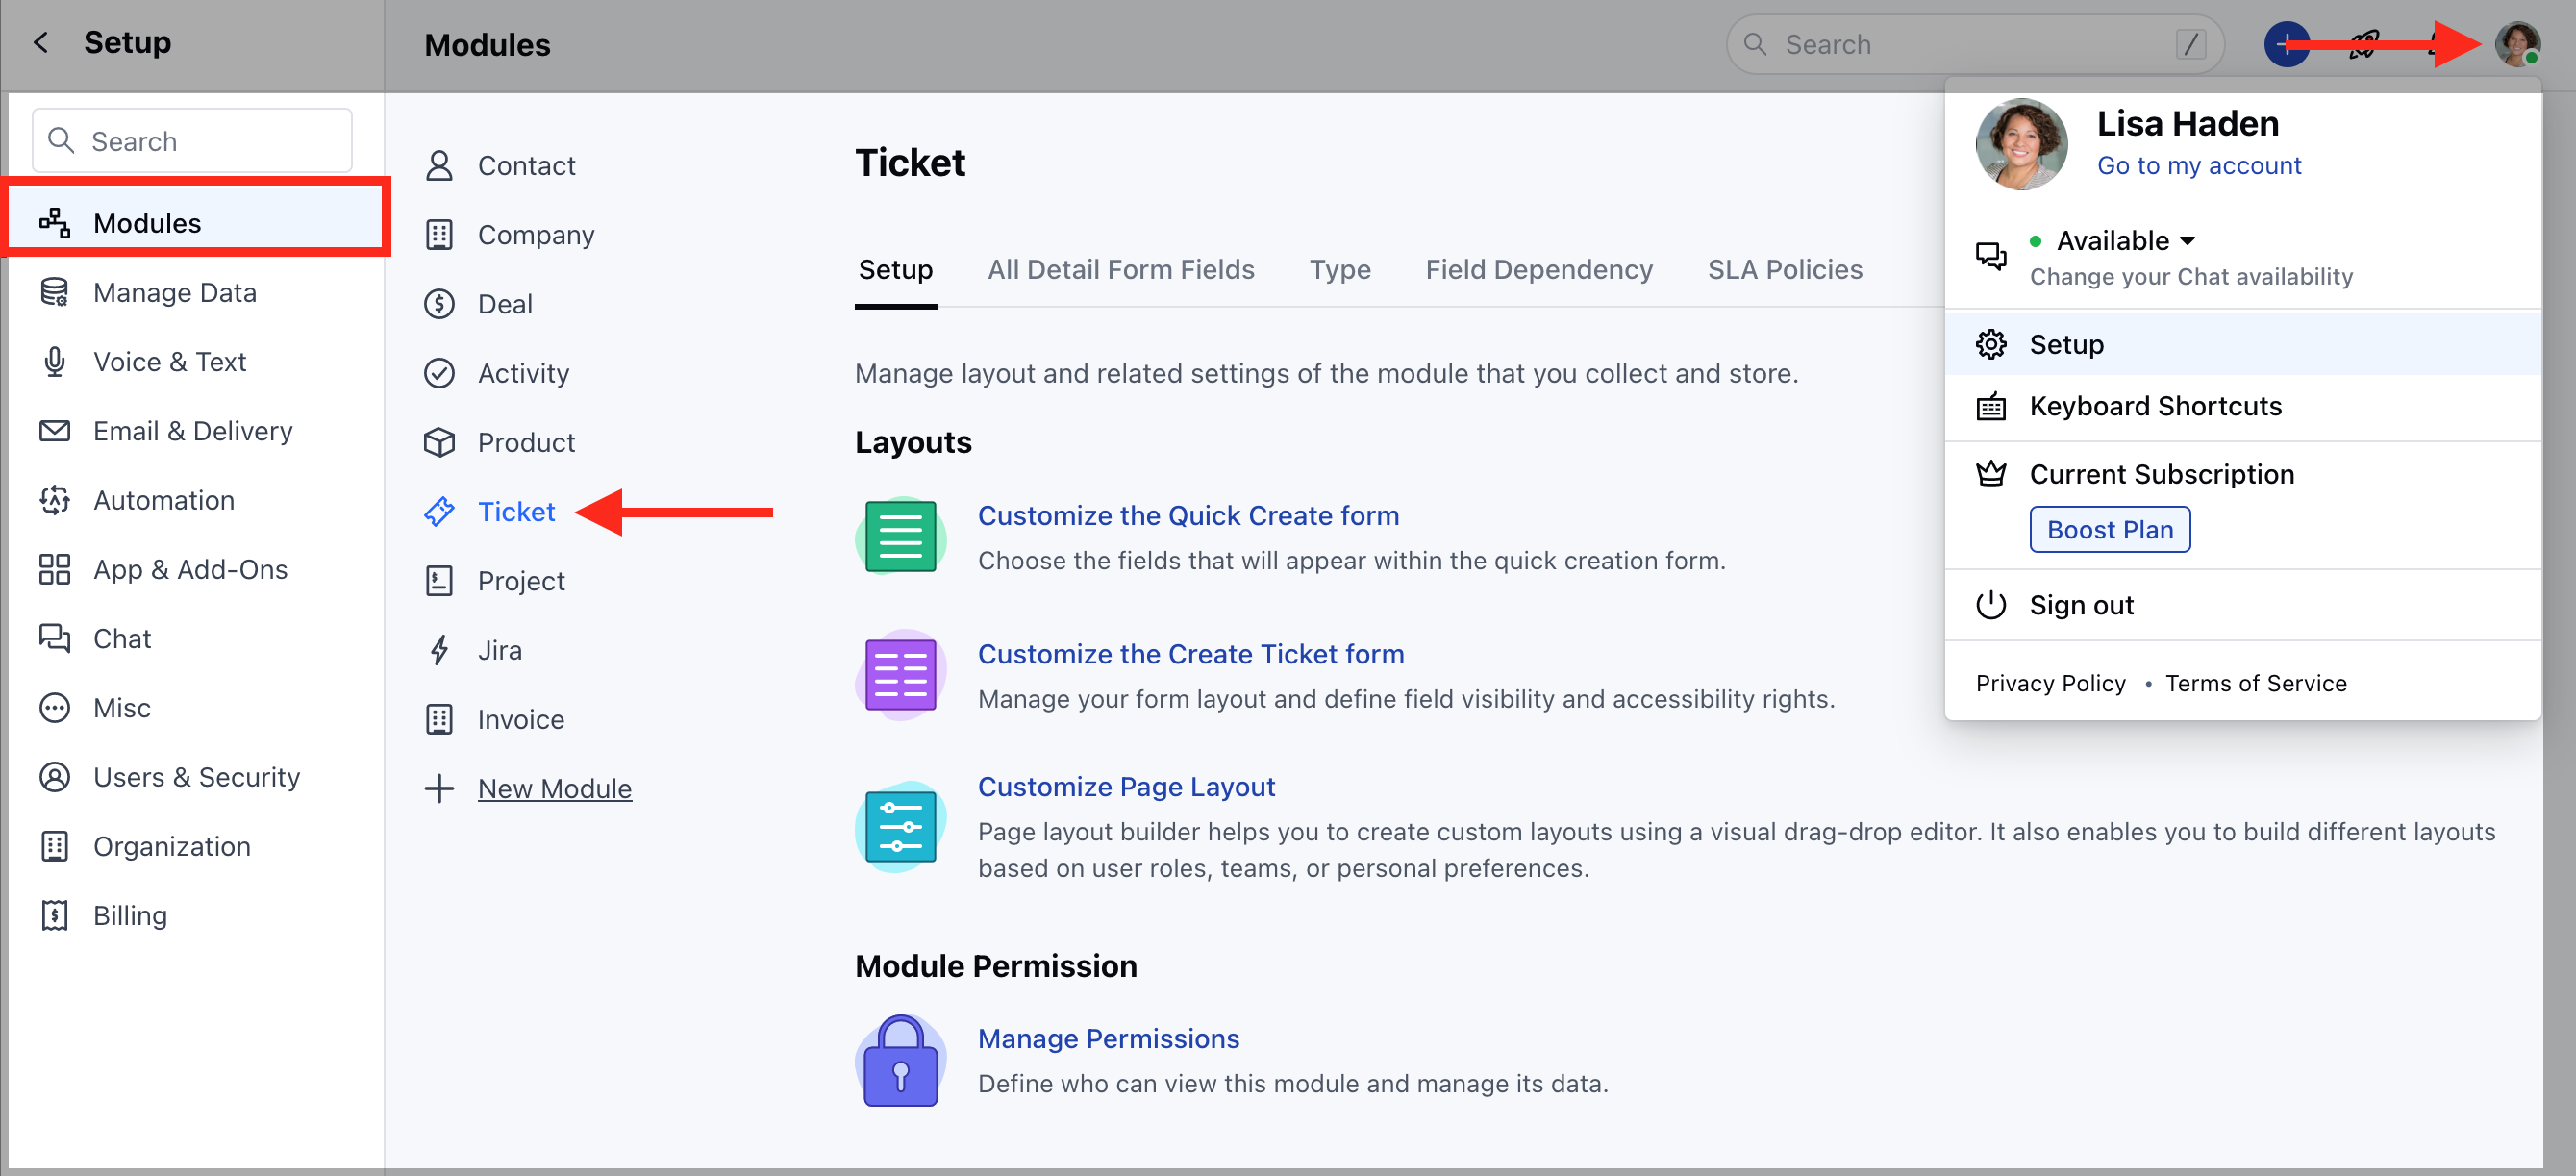The image size is (2576, 1176).
Task: Click Lisa Haden's profile avatar menu
Action: pos(2518,44)
